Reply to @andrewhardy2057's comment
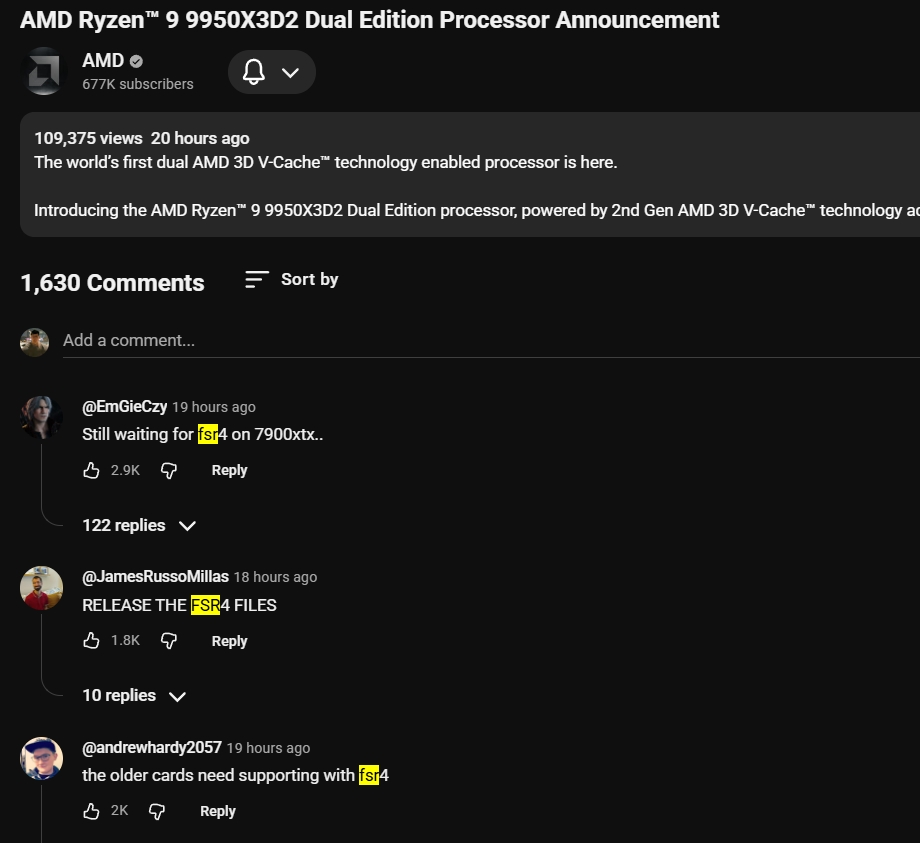This screenshot has height=843, width=920. coord(217,811)
